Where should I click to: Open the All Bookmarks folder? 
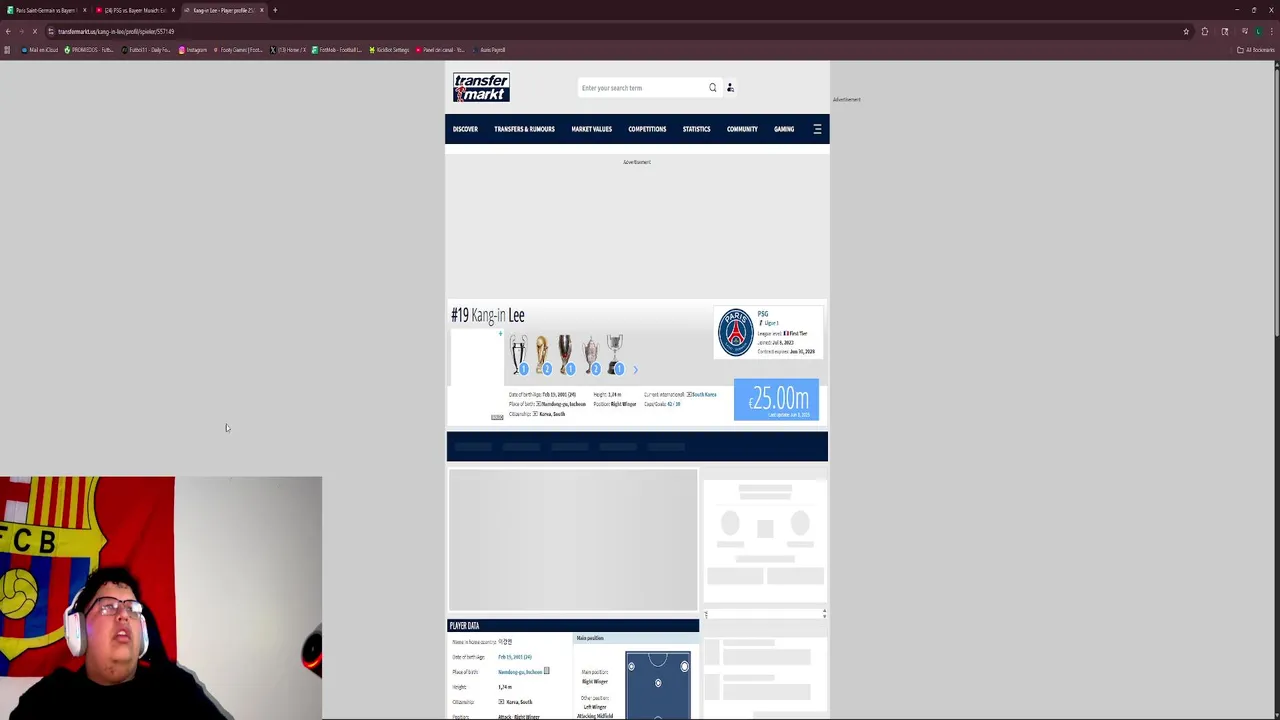point(1256,50)
